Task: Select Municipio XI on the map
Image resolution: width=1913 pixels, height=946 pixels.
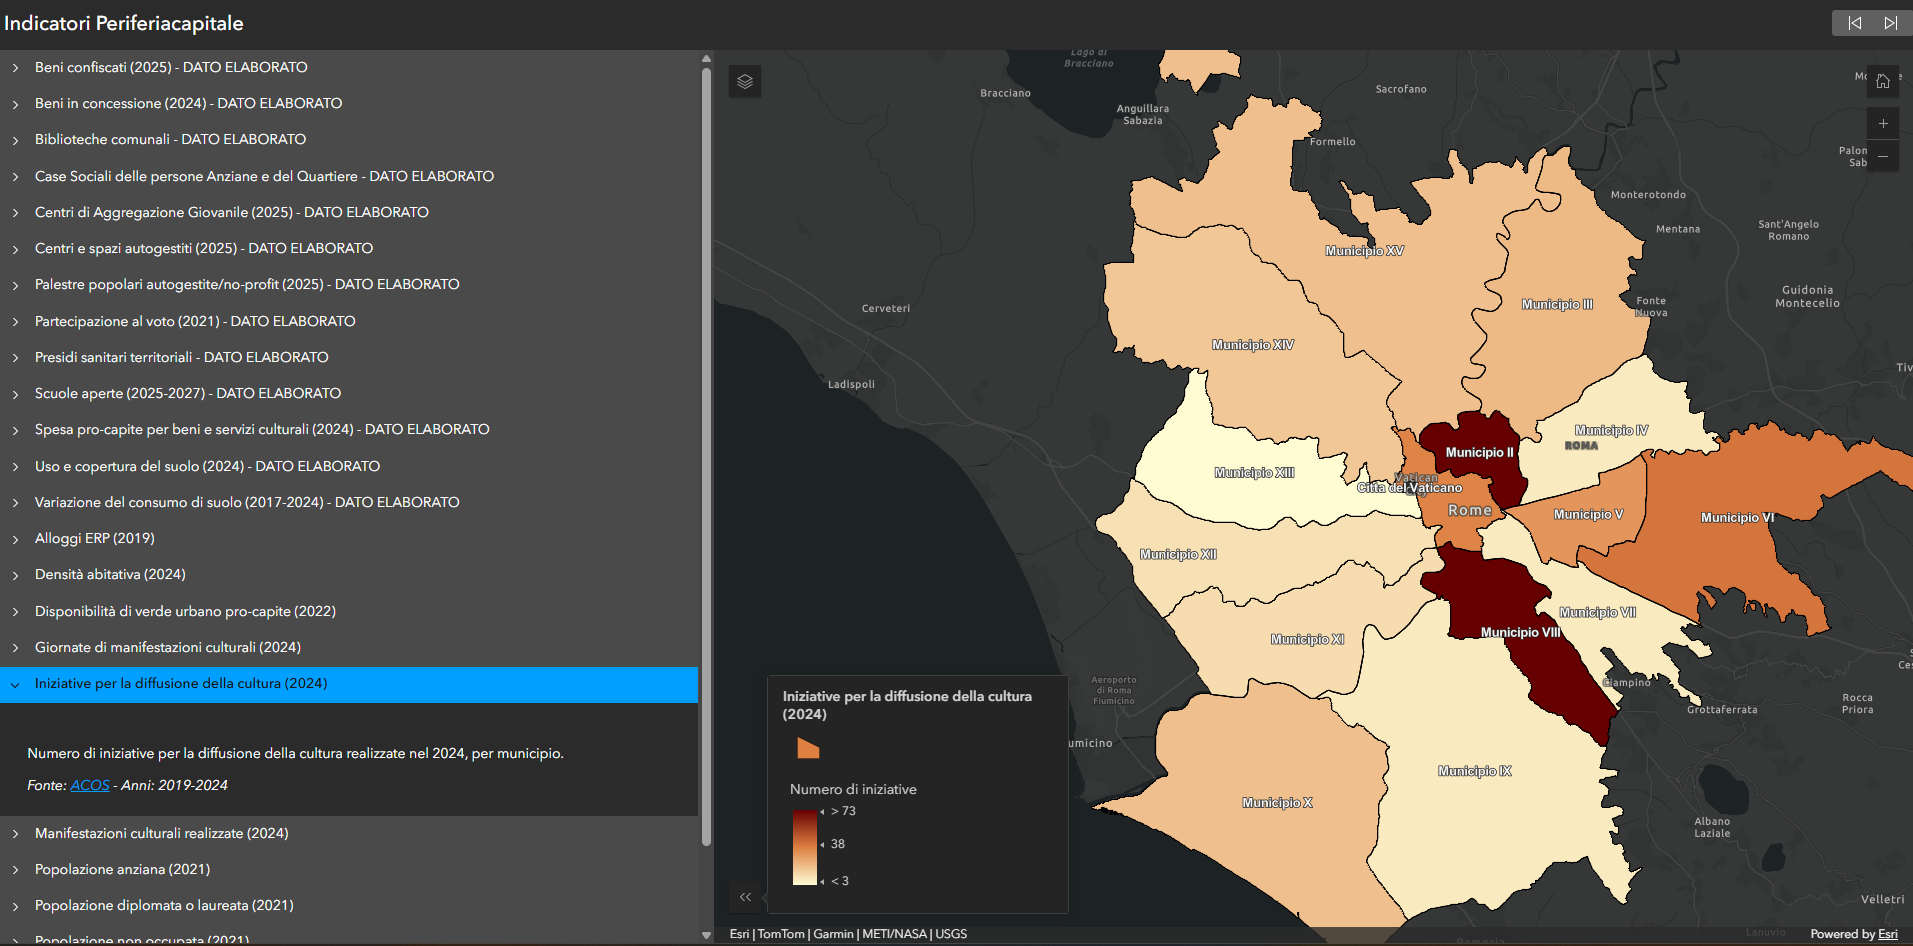Action: [1307, 640]
